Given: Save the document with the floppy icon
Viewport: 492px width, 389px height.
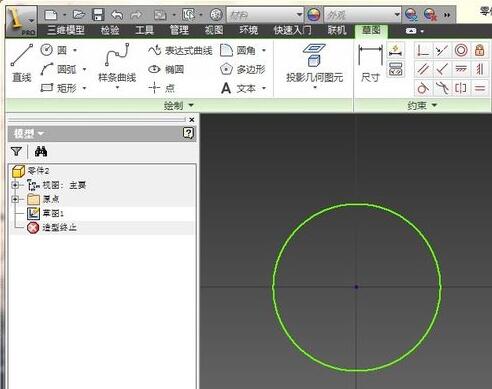Looking at the screenshot, I should coord(98,15).
